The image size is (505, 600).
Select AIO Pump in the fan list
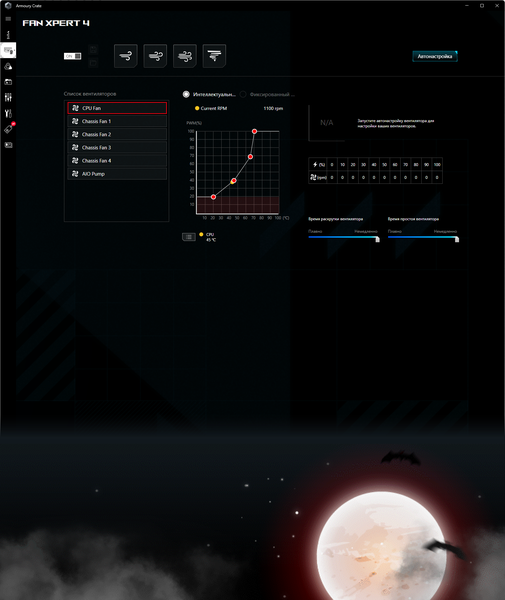pos(117,174)
